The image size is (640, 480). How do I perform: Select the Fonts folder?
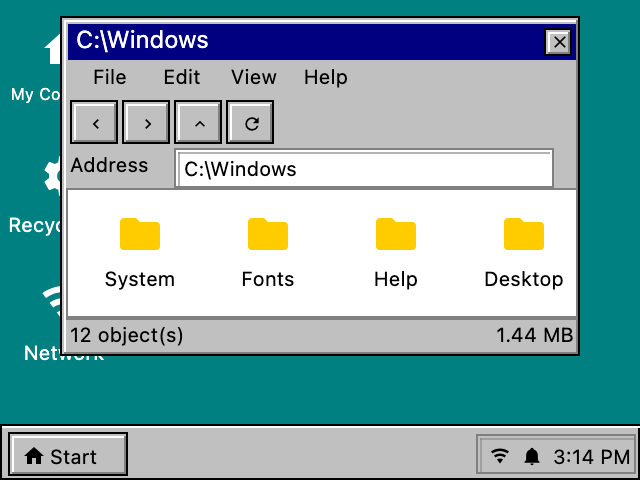(268, 253)
